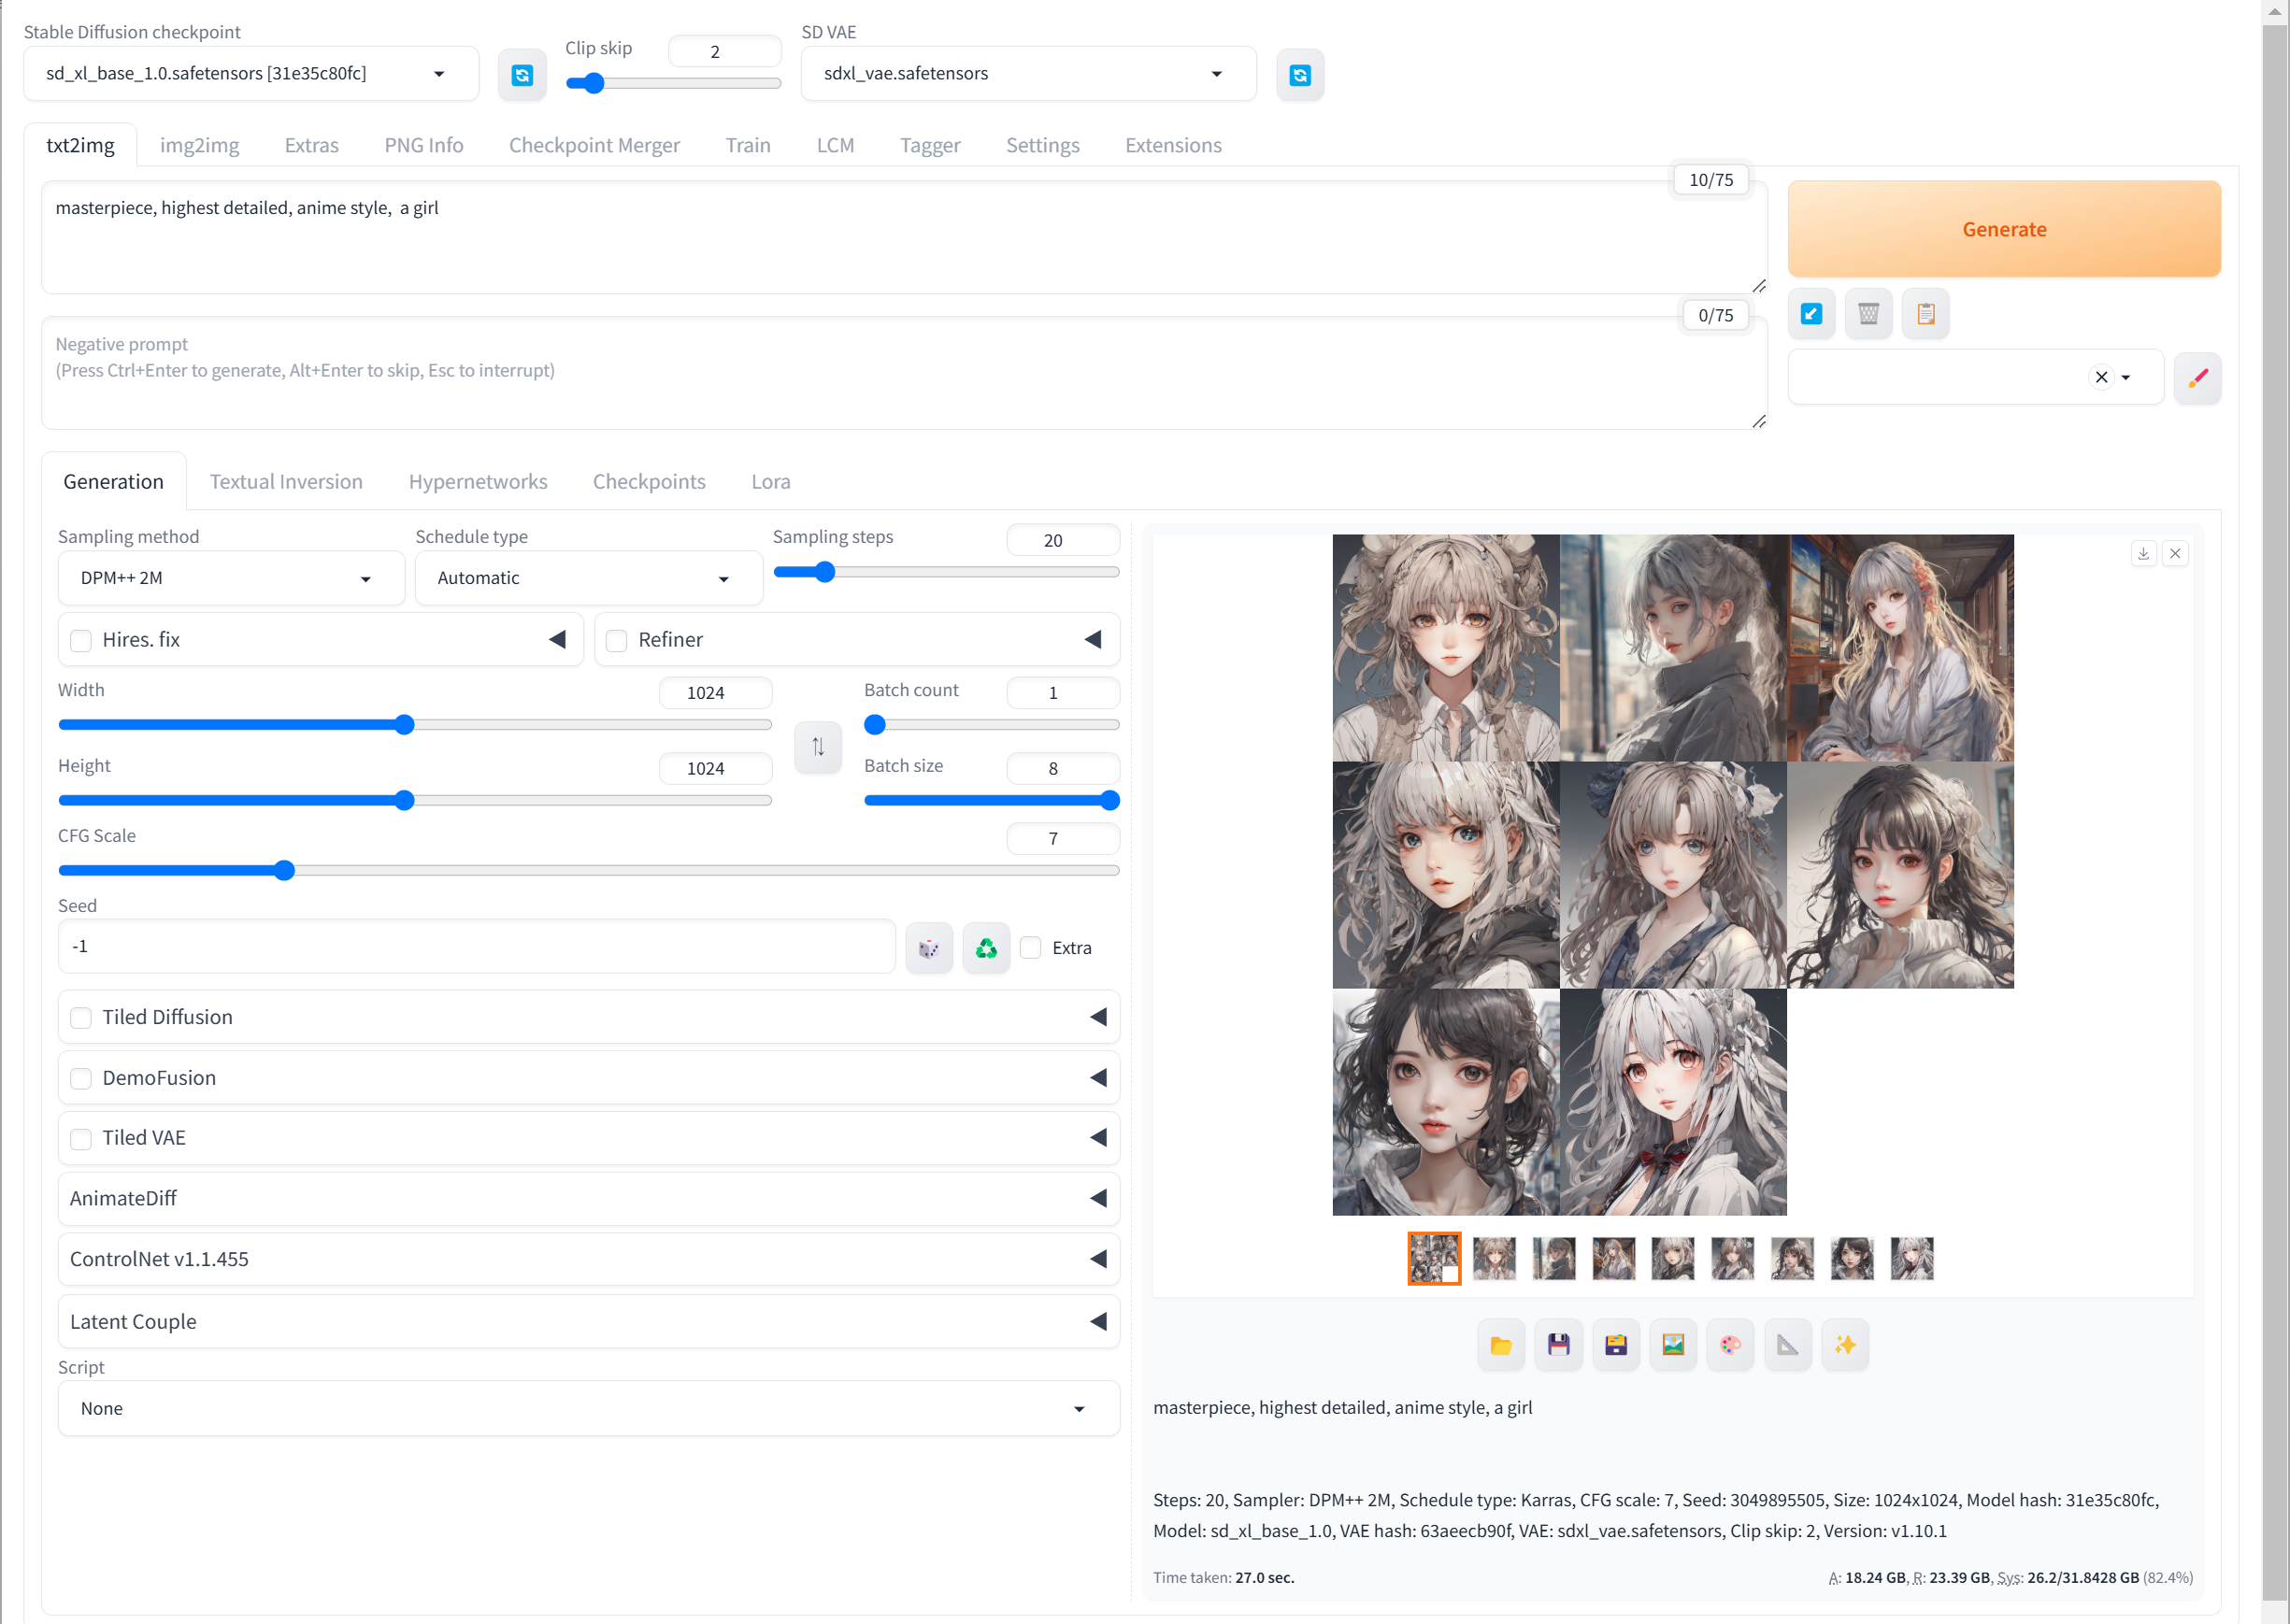Swap width and height values

(x=817, y=747)
